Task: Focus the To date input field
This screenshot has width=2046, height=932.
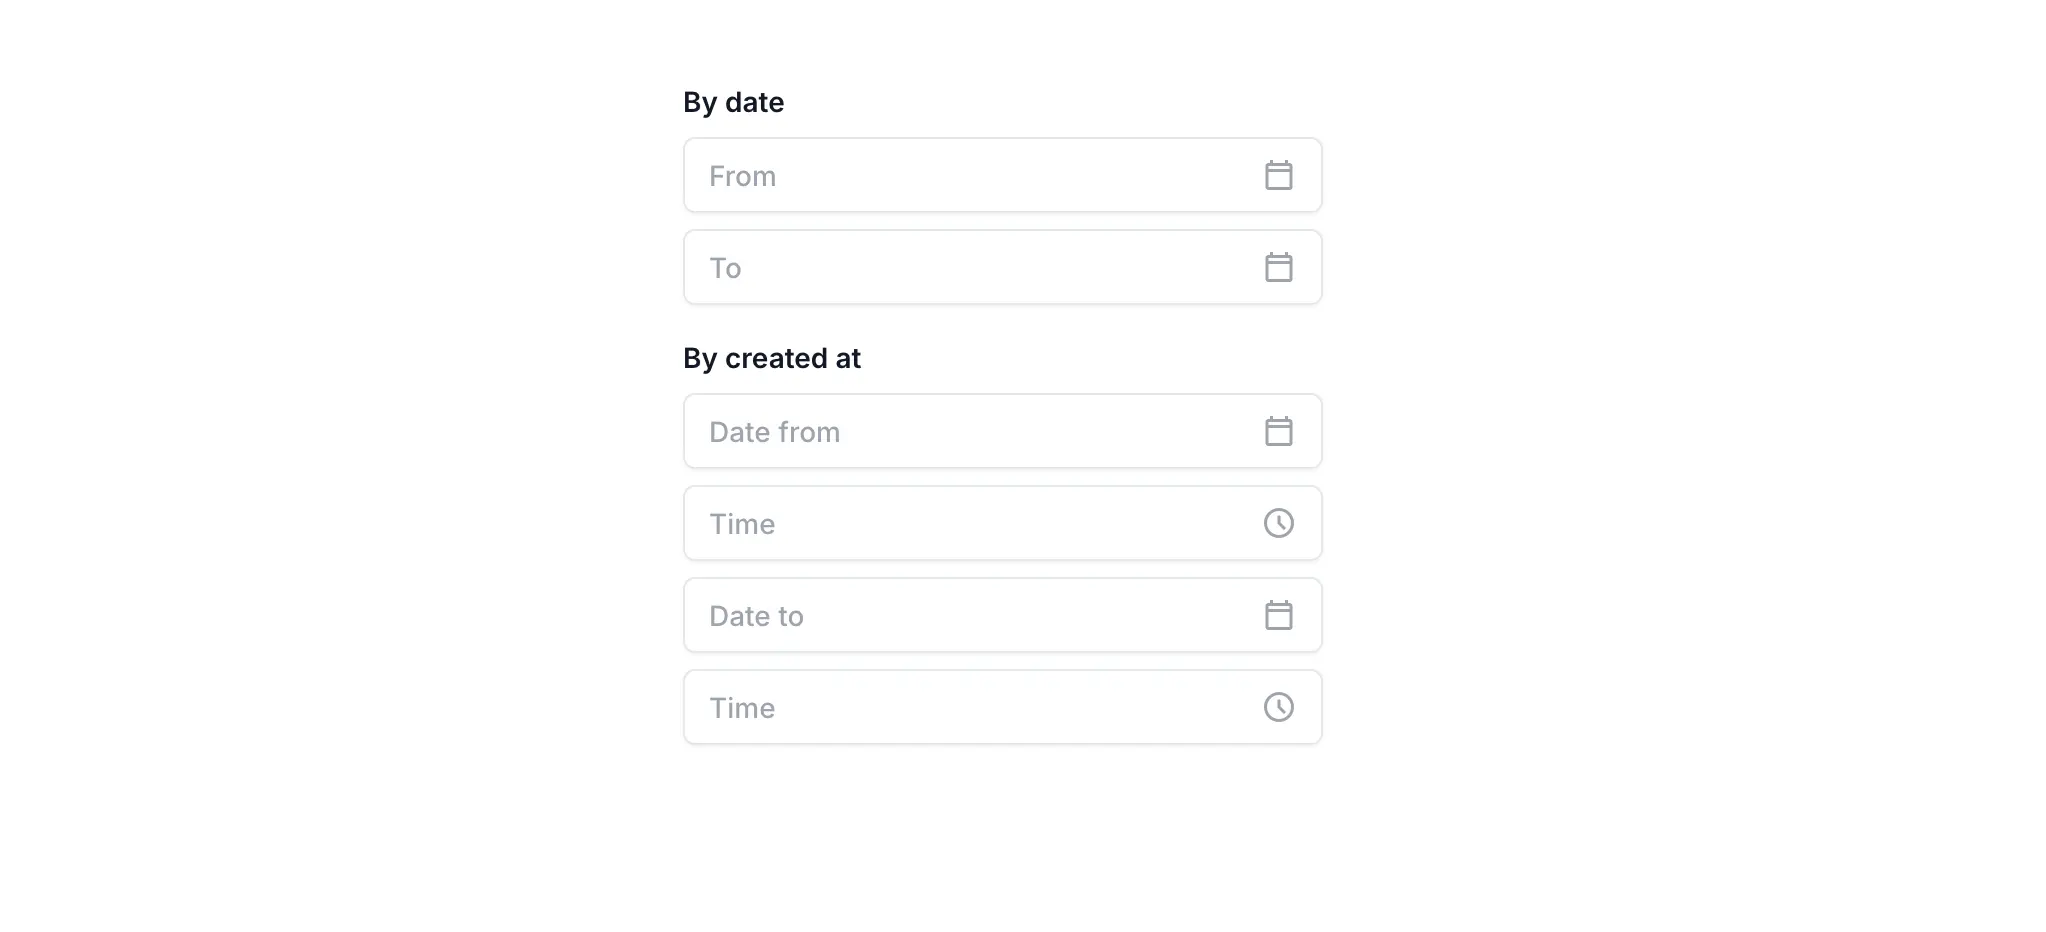Action: tap(1002, 267)
